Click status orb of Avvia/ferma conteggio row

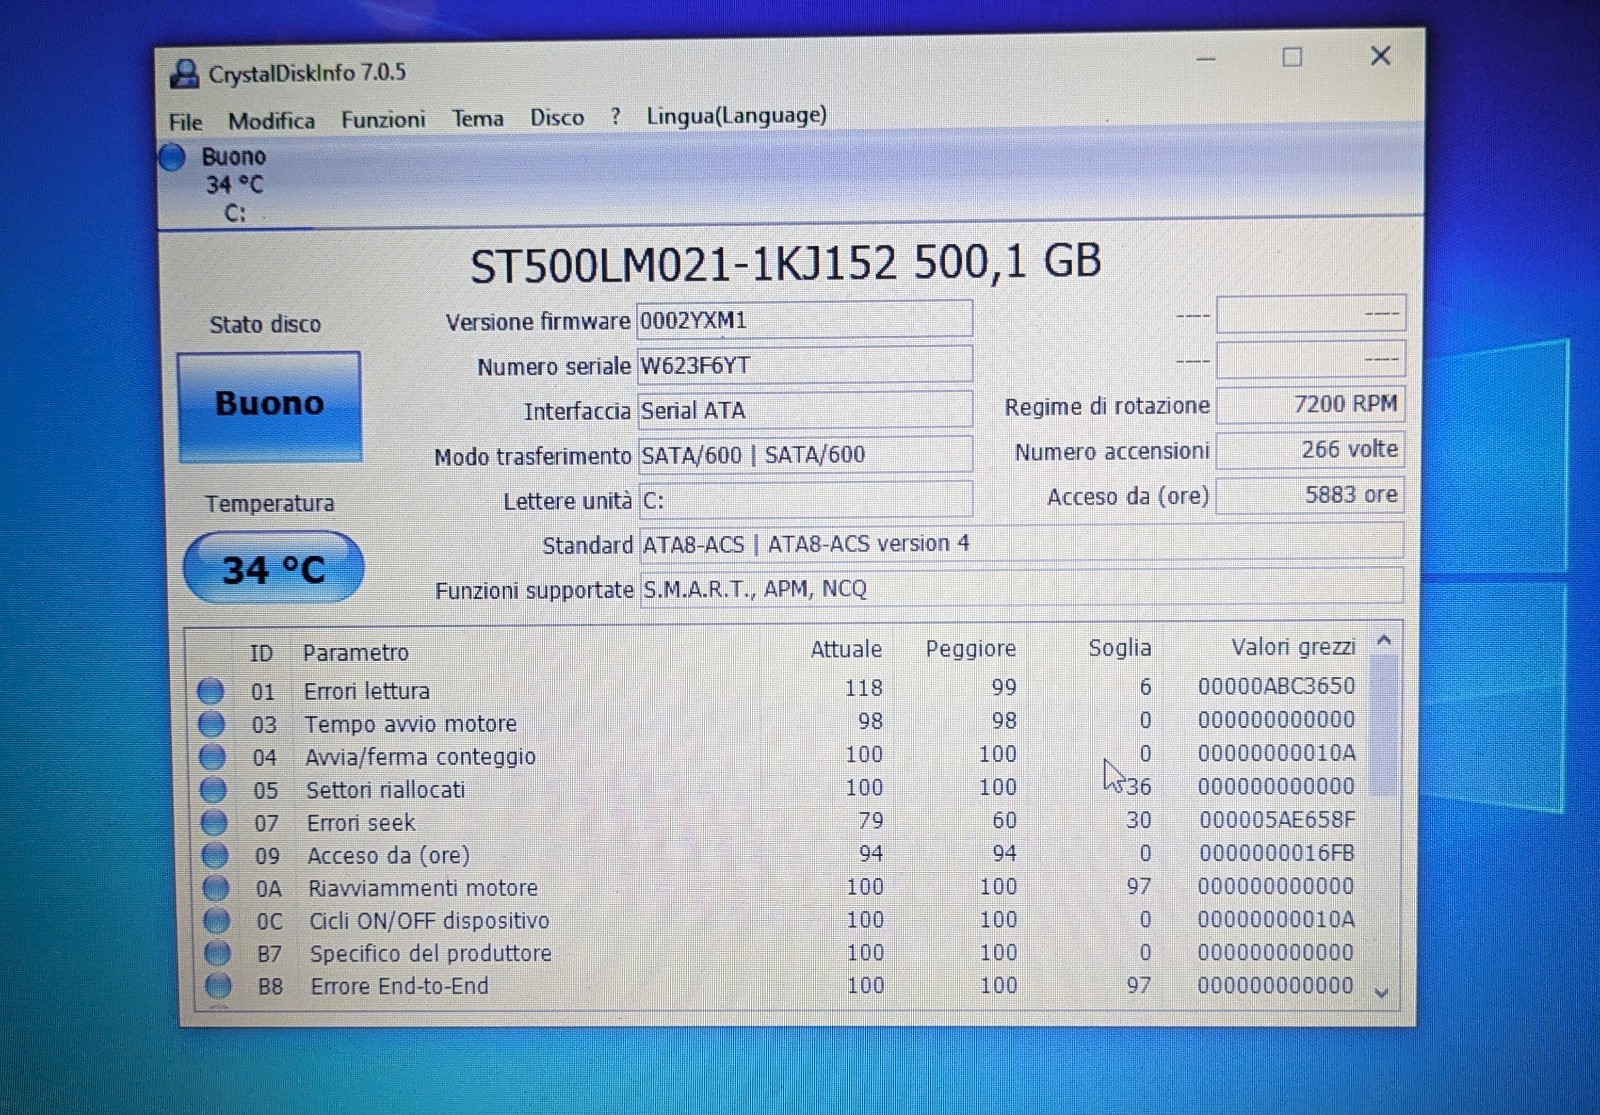point(212,756)
